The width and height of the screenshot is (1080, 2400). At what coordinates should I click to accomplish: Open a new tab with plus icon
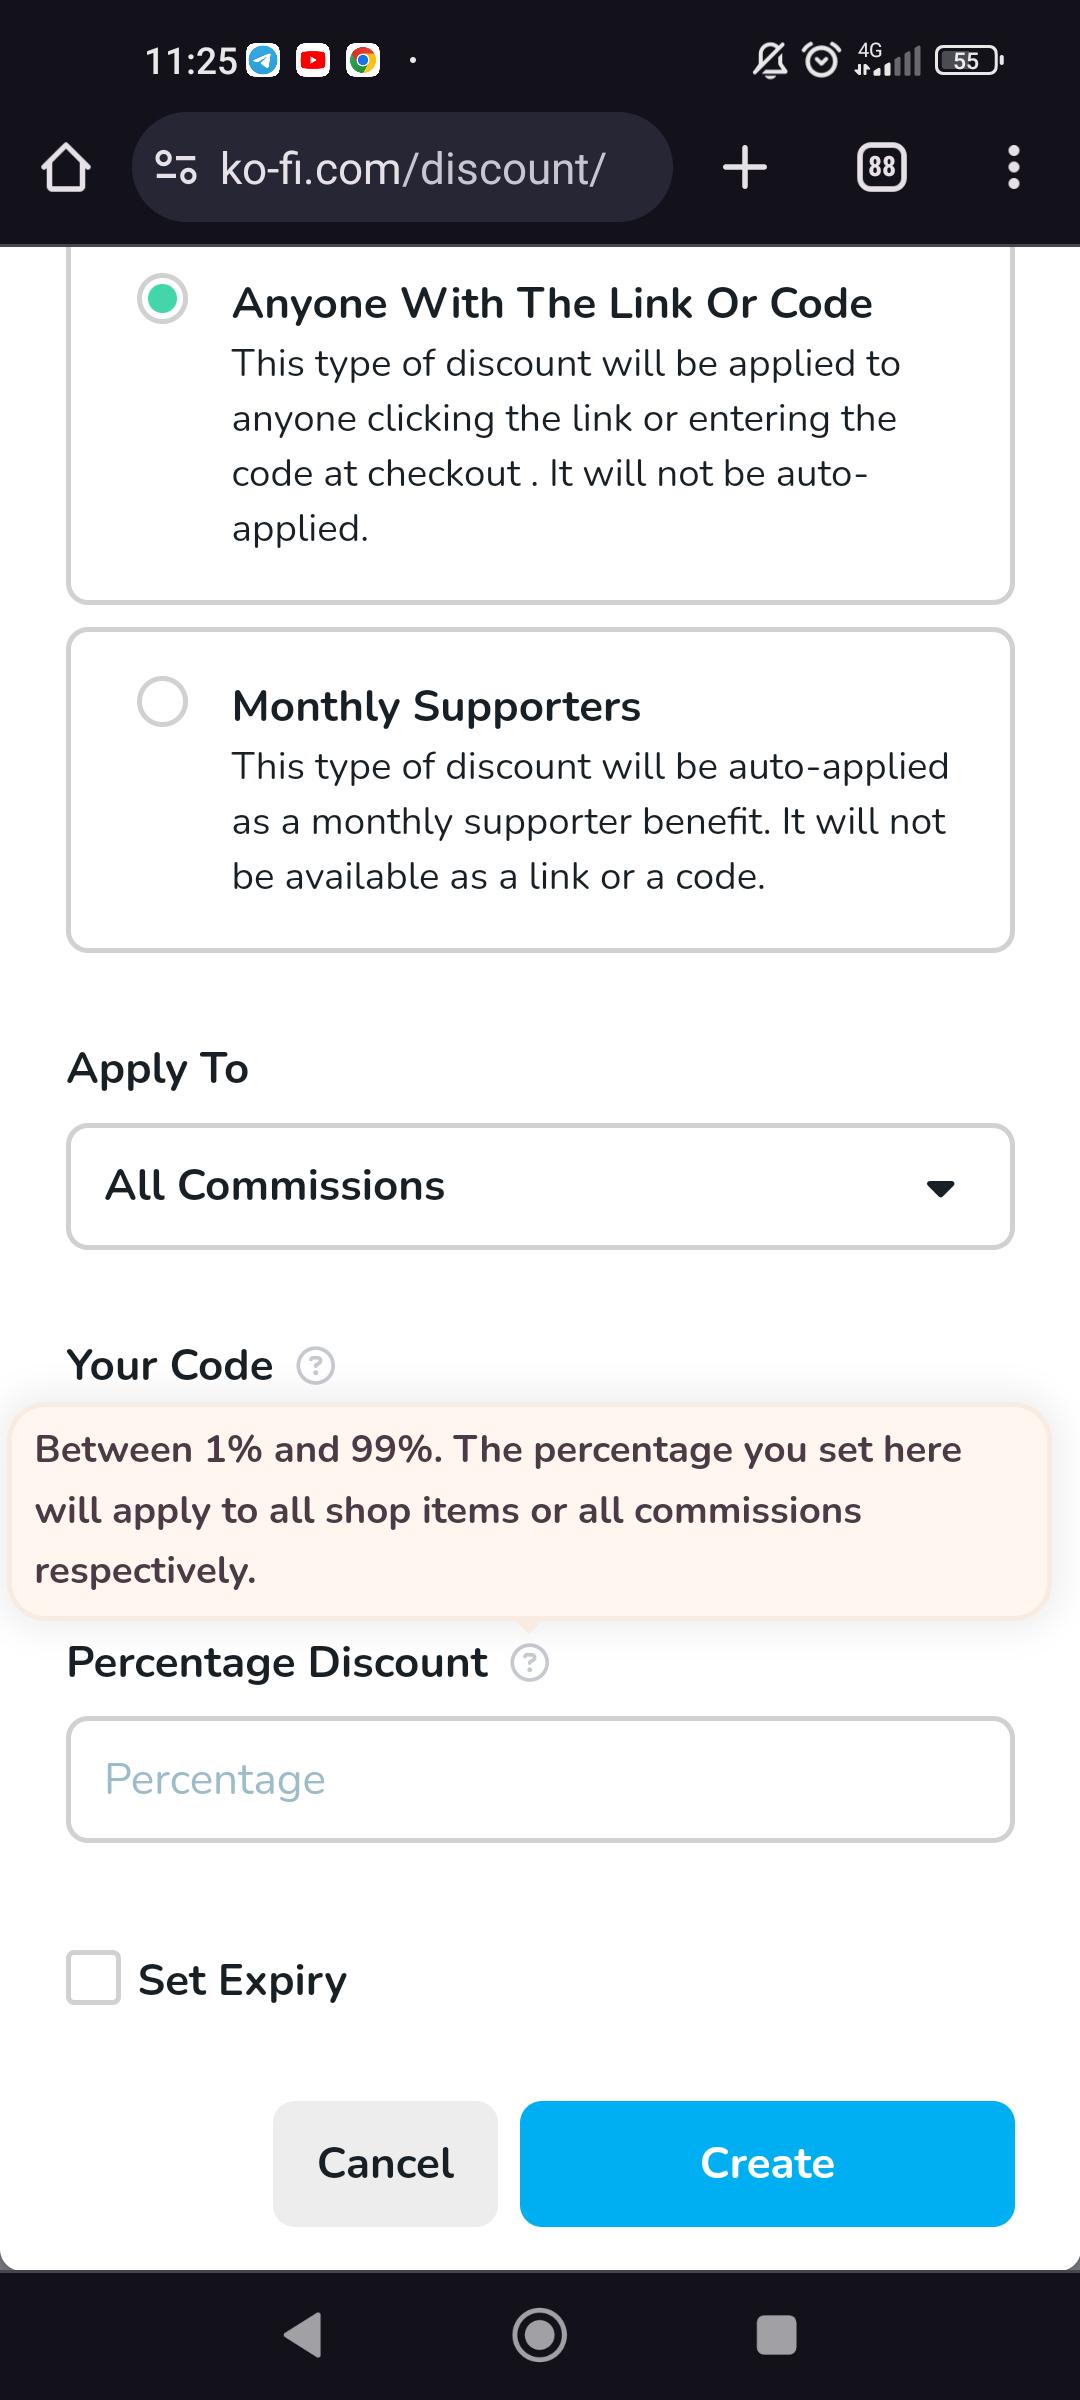point(745,167)
